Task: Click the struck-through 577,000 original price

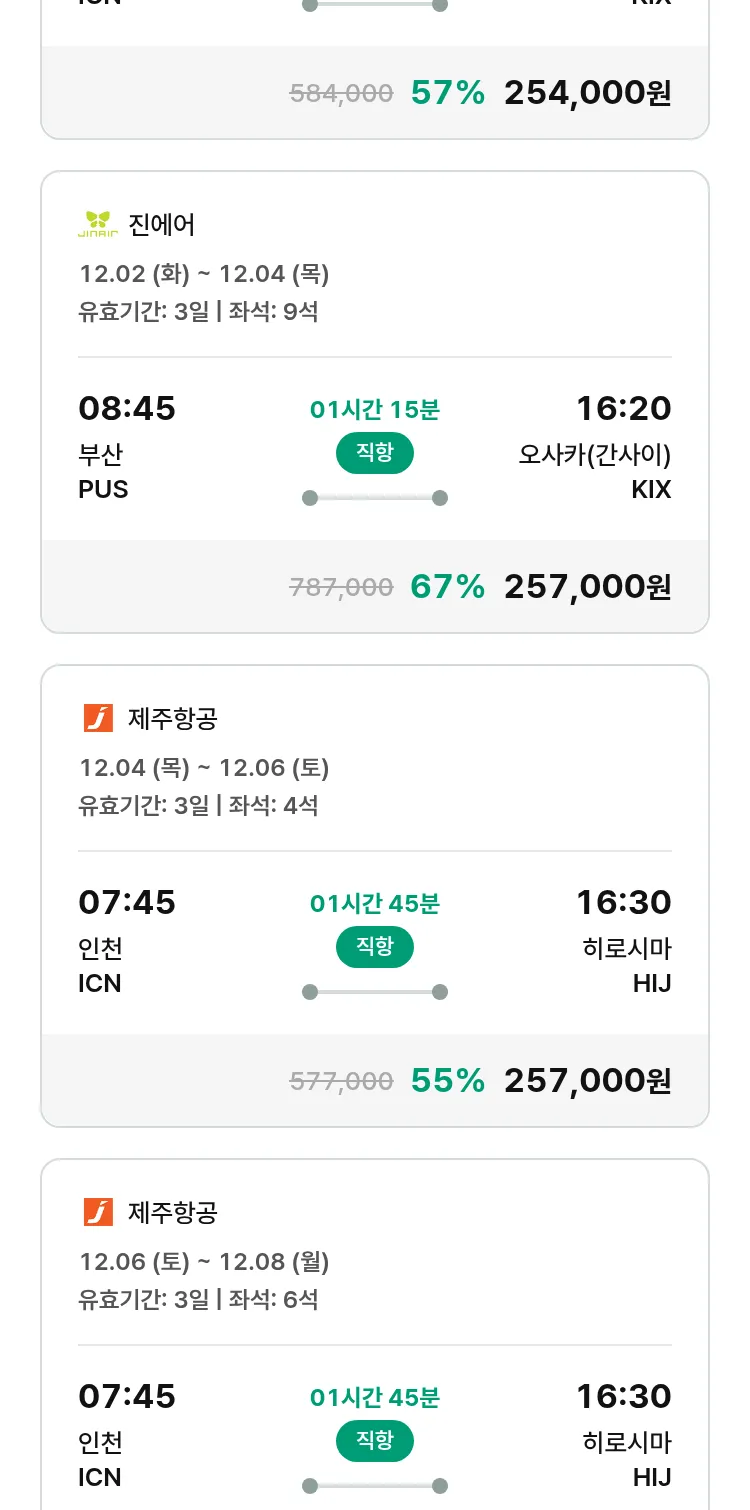Action: coord(341,1081)
